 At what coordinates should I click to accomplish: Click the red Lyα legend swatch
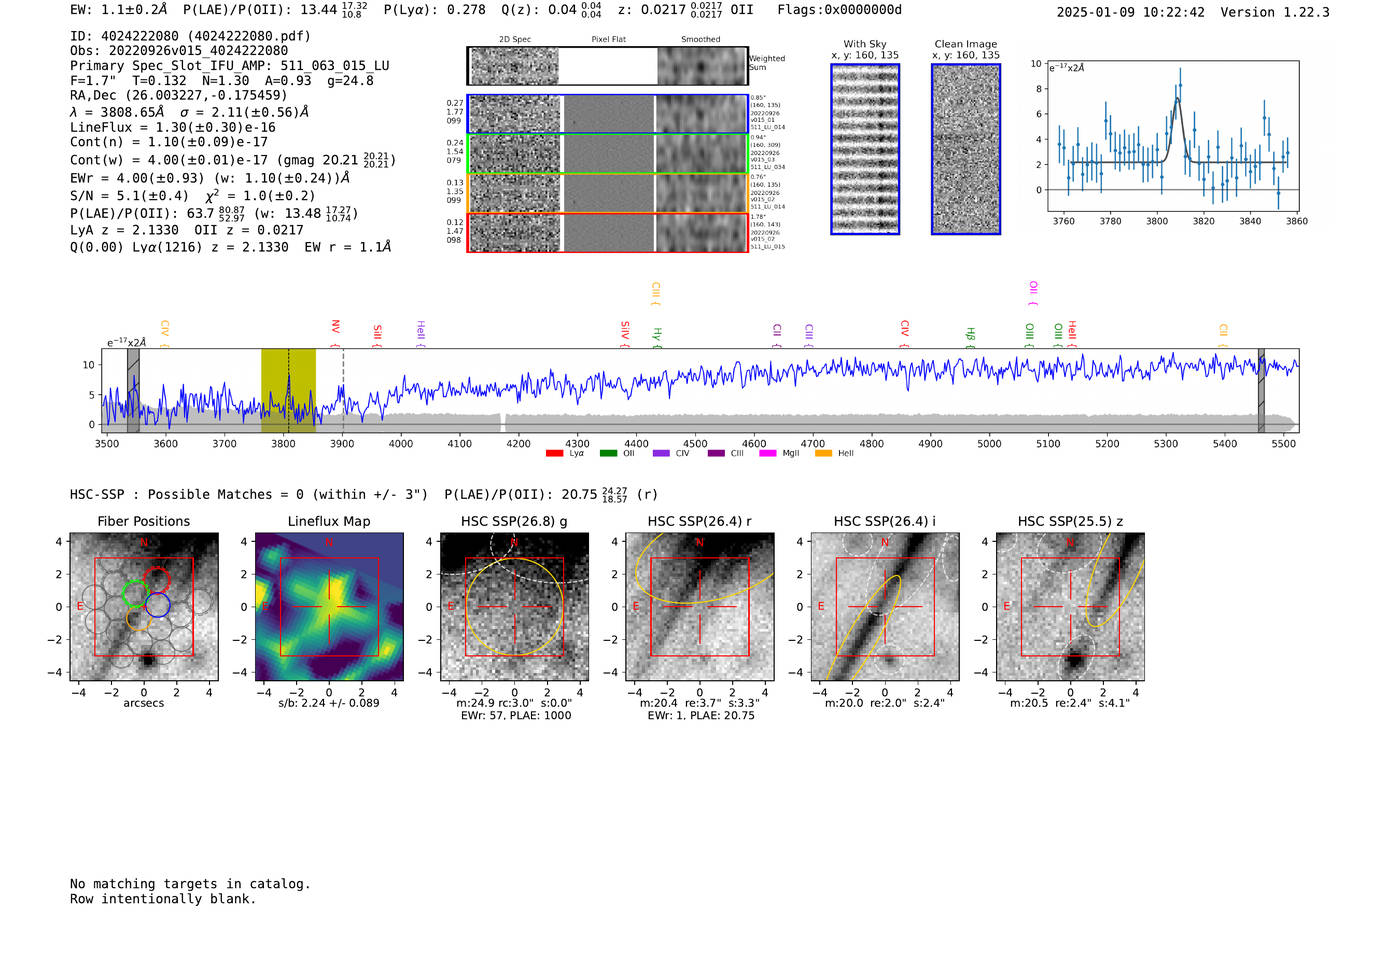555,454
